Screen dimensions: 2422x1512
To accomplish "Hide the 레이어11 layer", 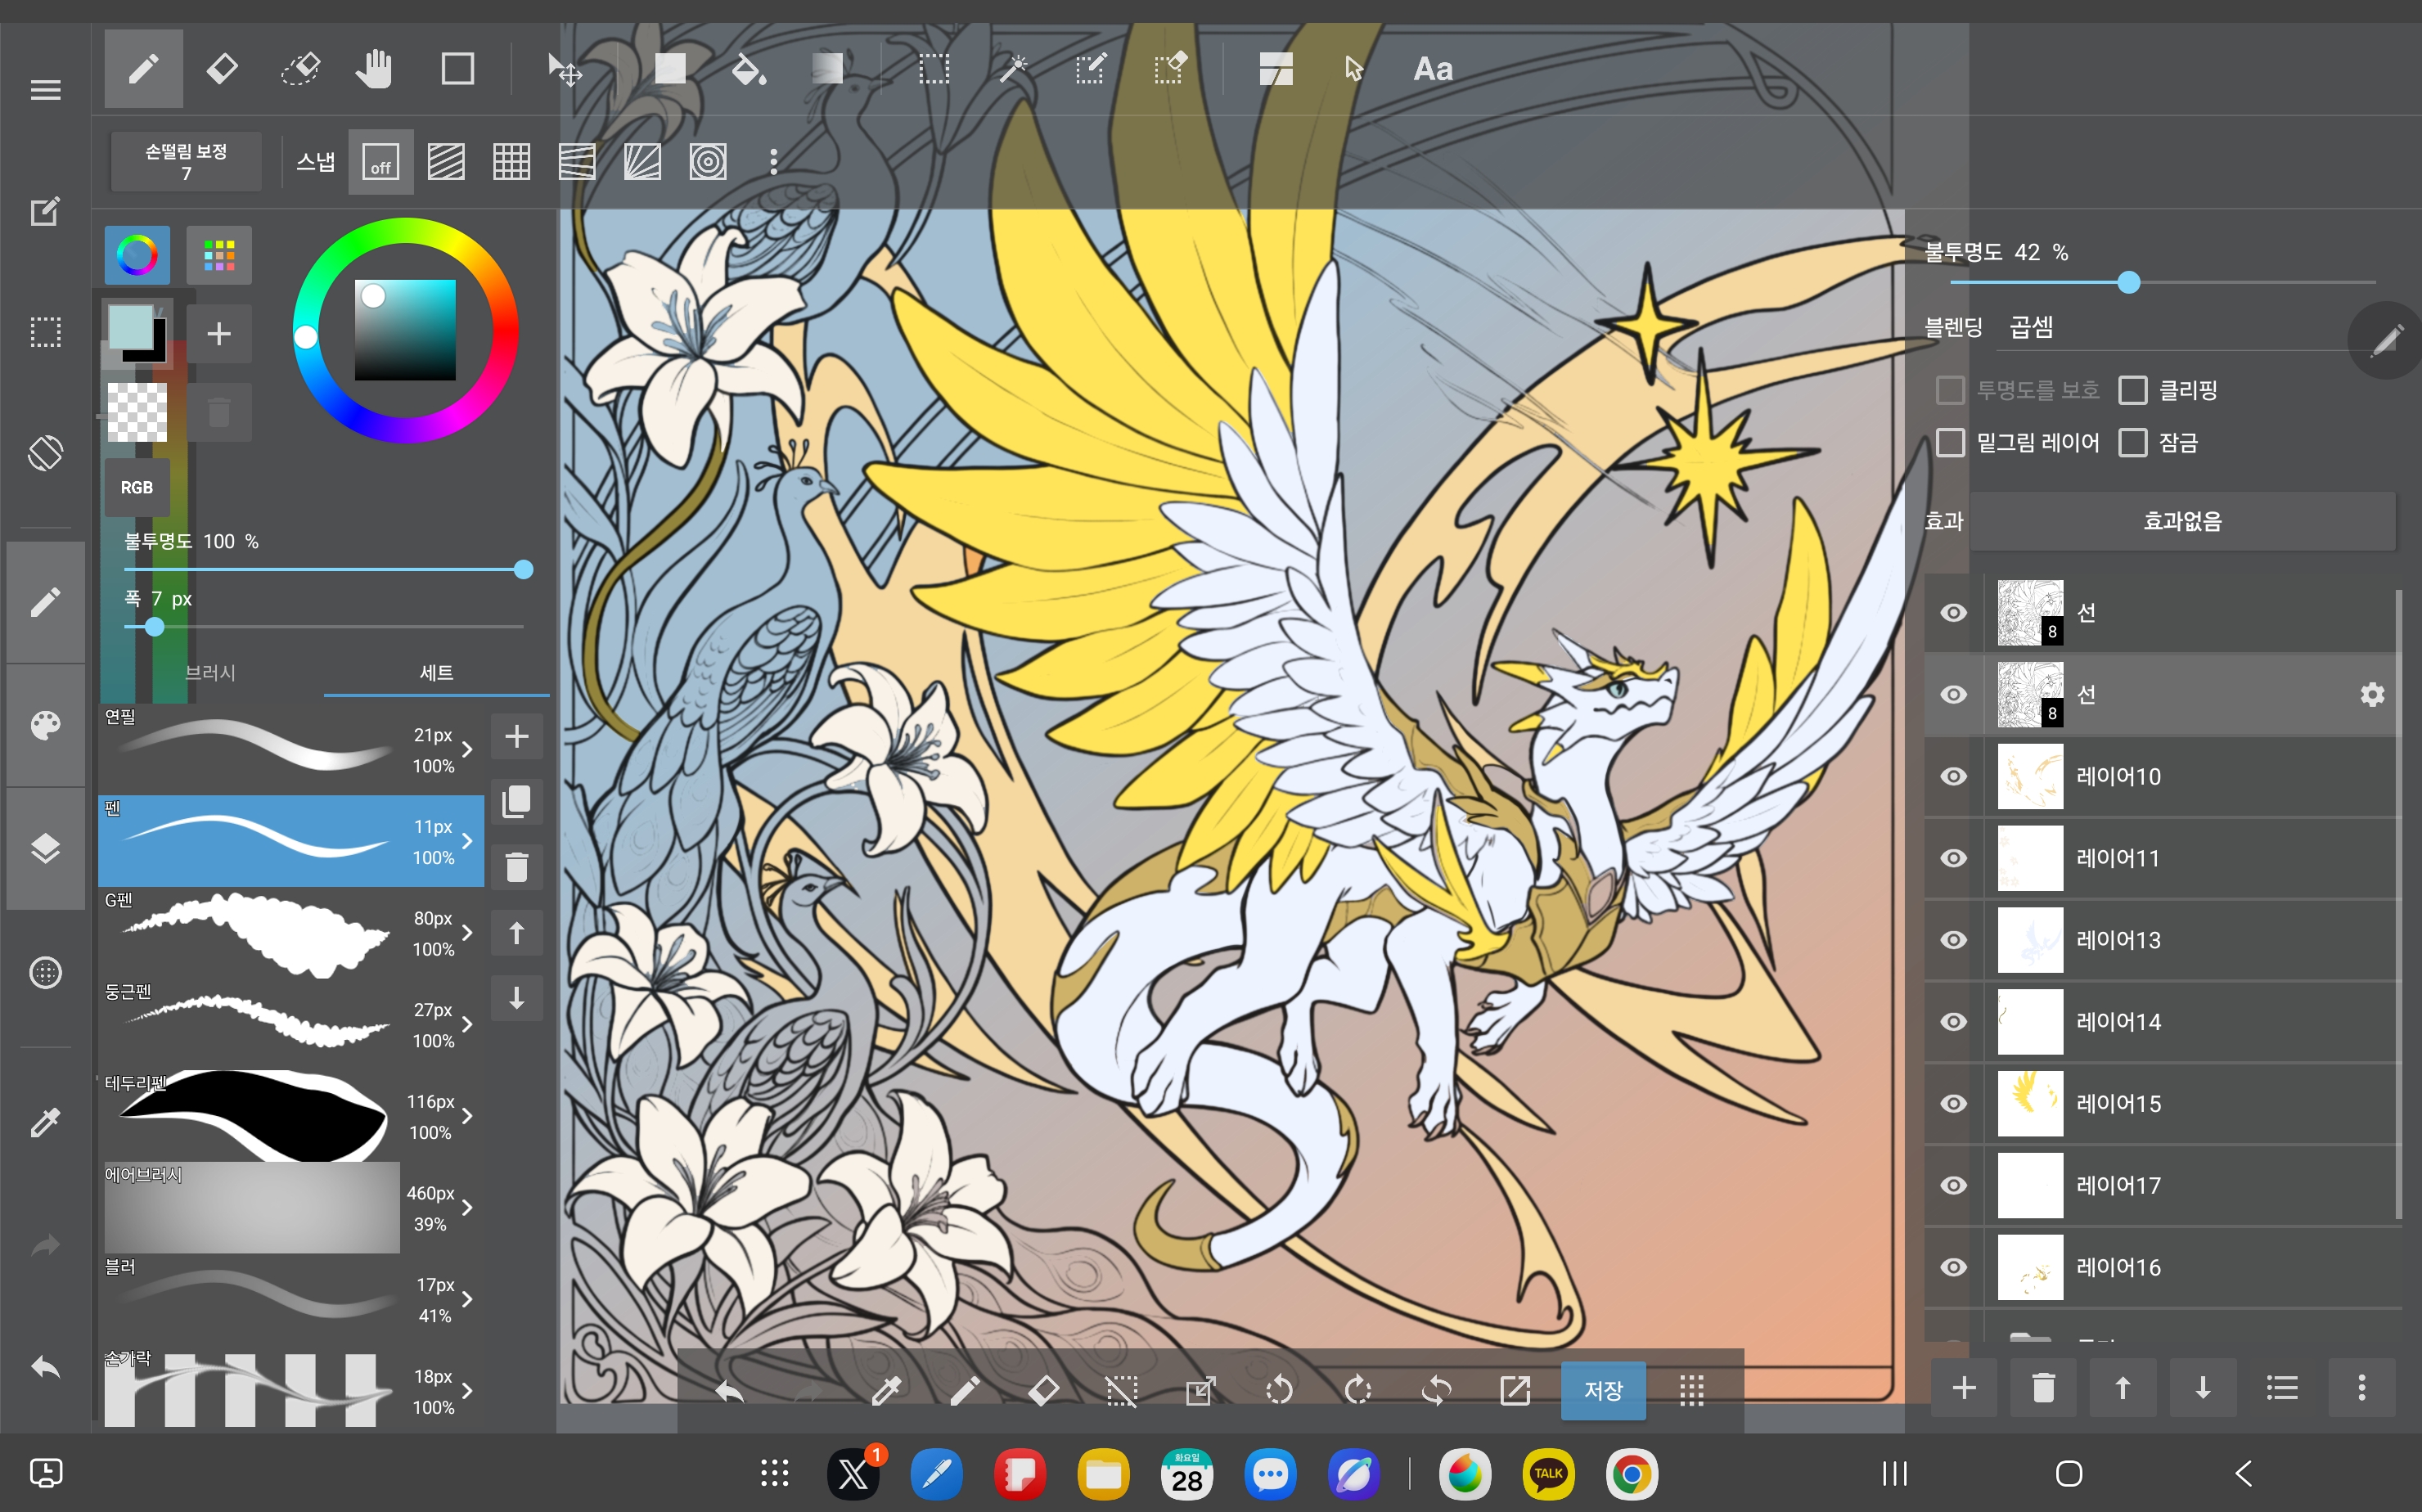I will (1953, 858).
